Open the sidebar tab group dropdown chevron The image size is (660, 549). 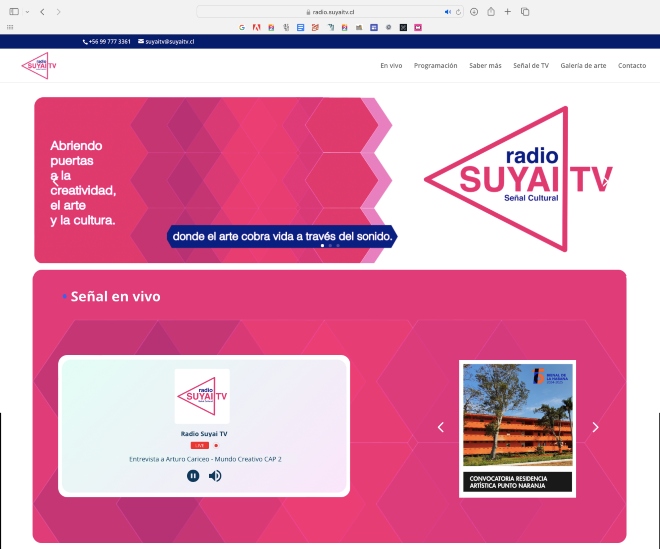[x=27, y=12]
